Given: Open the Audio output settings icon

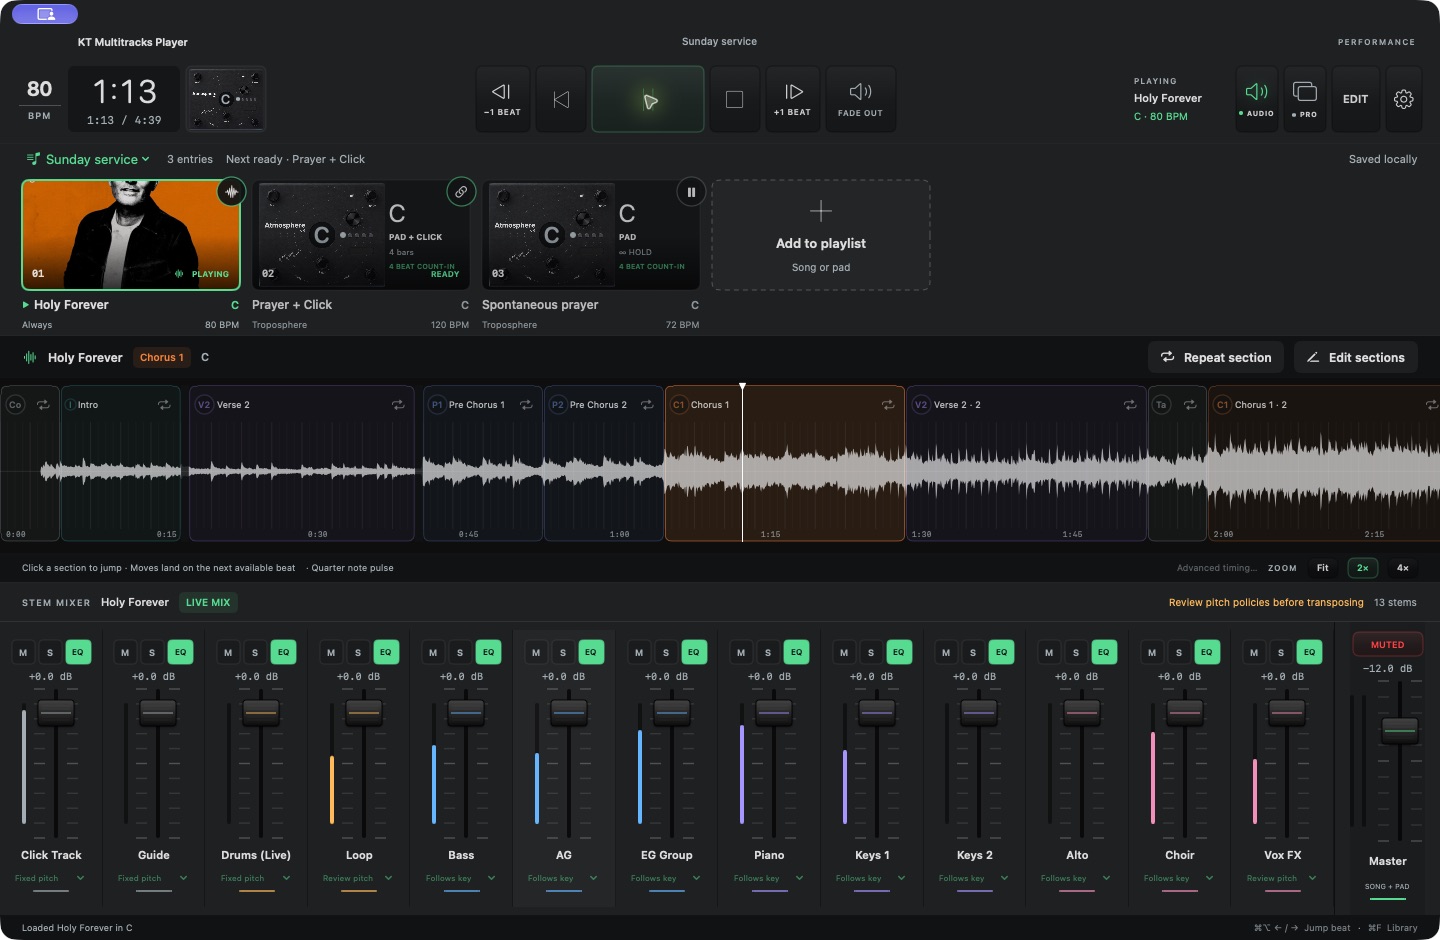Looking at the screenshot, I should (1256, 99).
